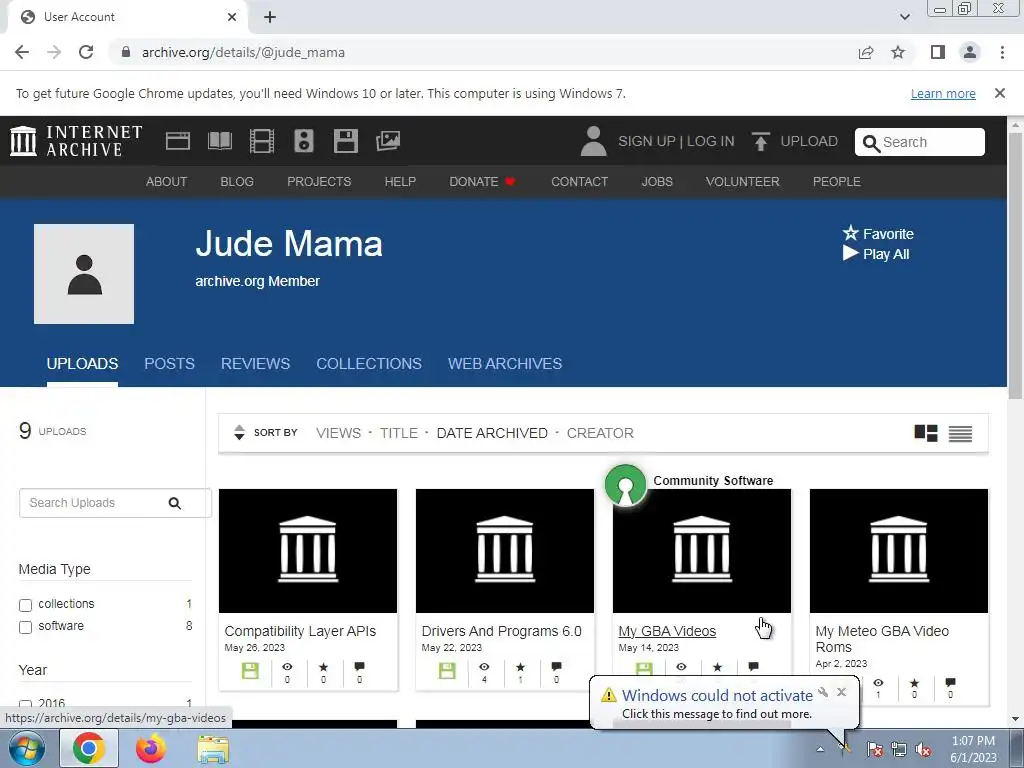Click the Internet Archive search field
The width and height of the screenshot is (1024, 768).
click(x=920, y=142)
